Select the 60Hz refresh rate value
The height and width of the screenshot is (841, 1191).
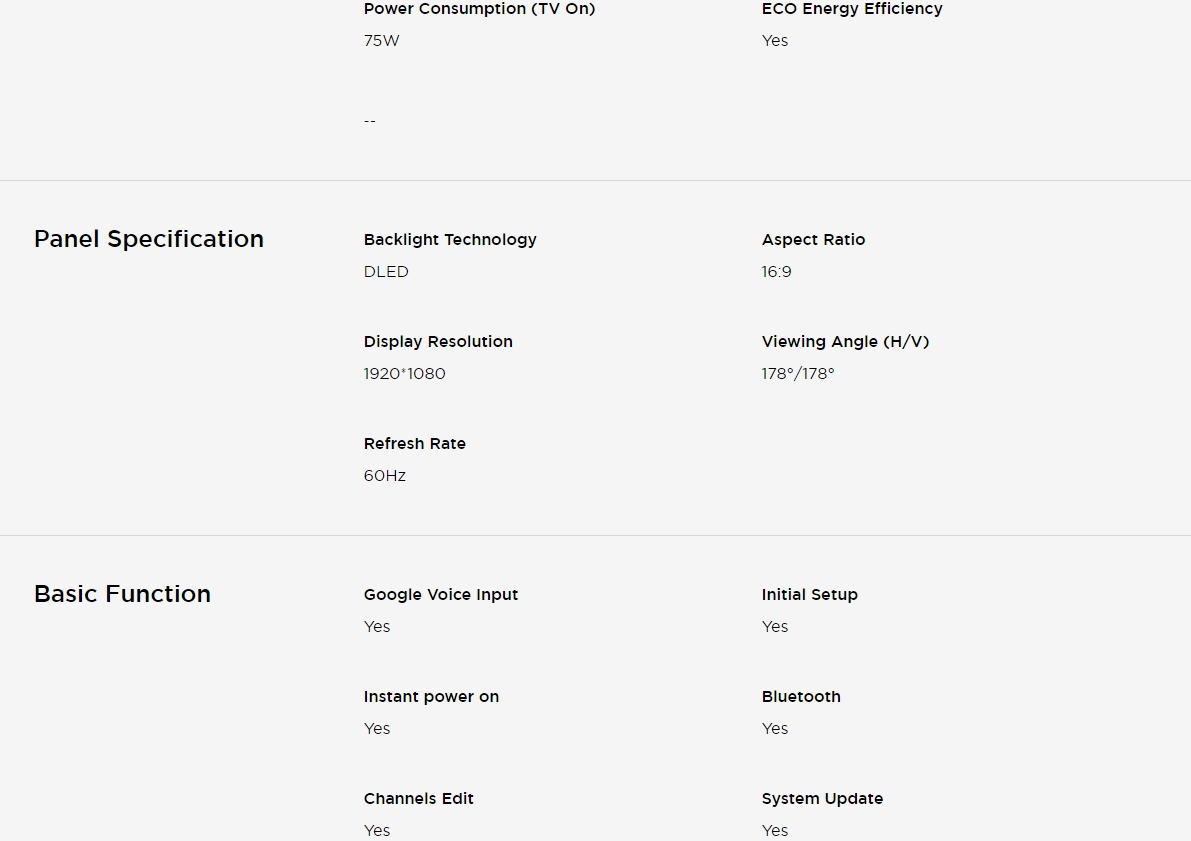coord(384,476)
